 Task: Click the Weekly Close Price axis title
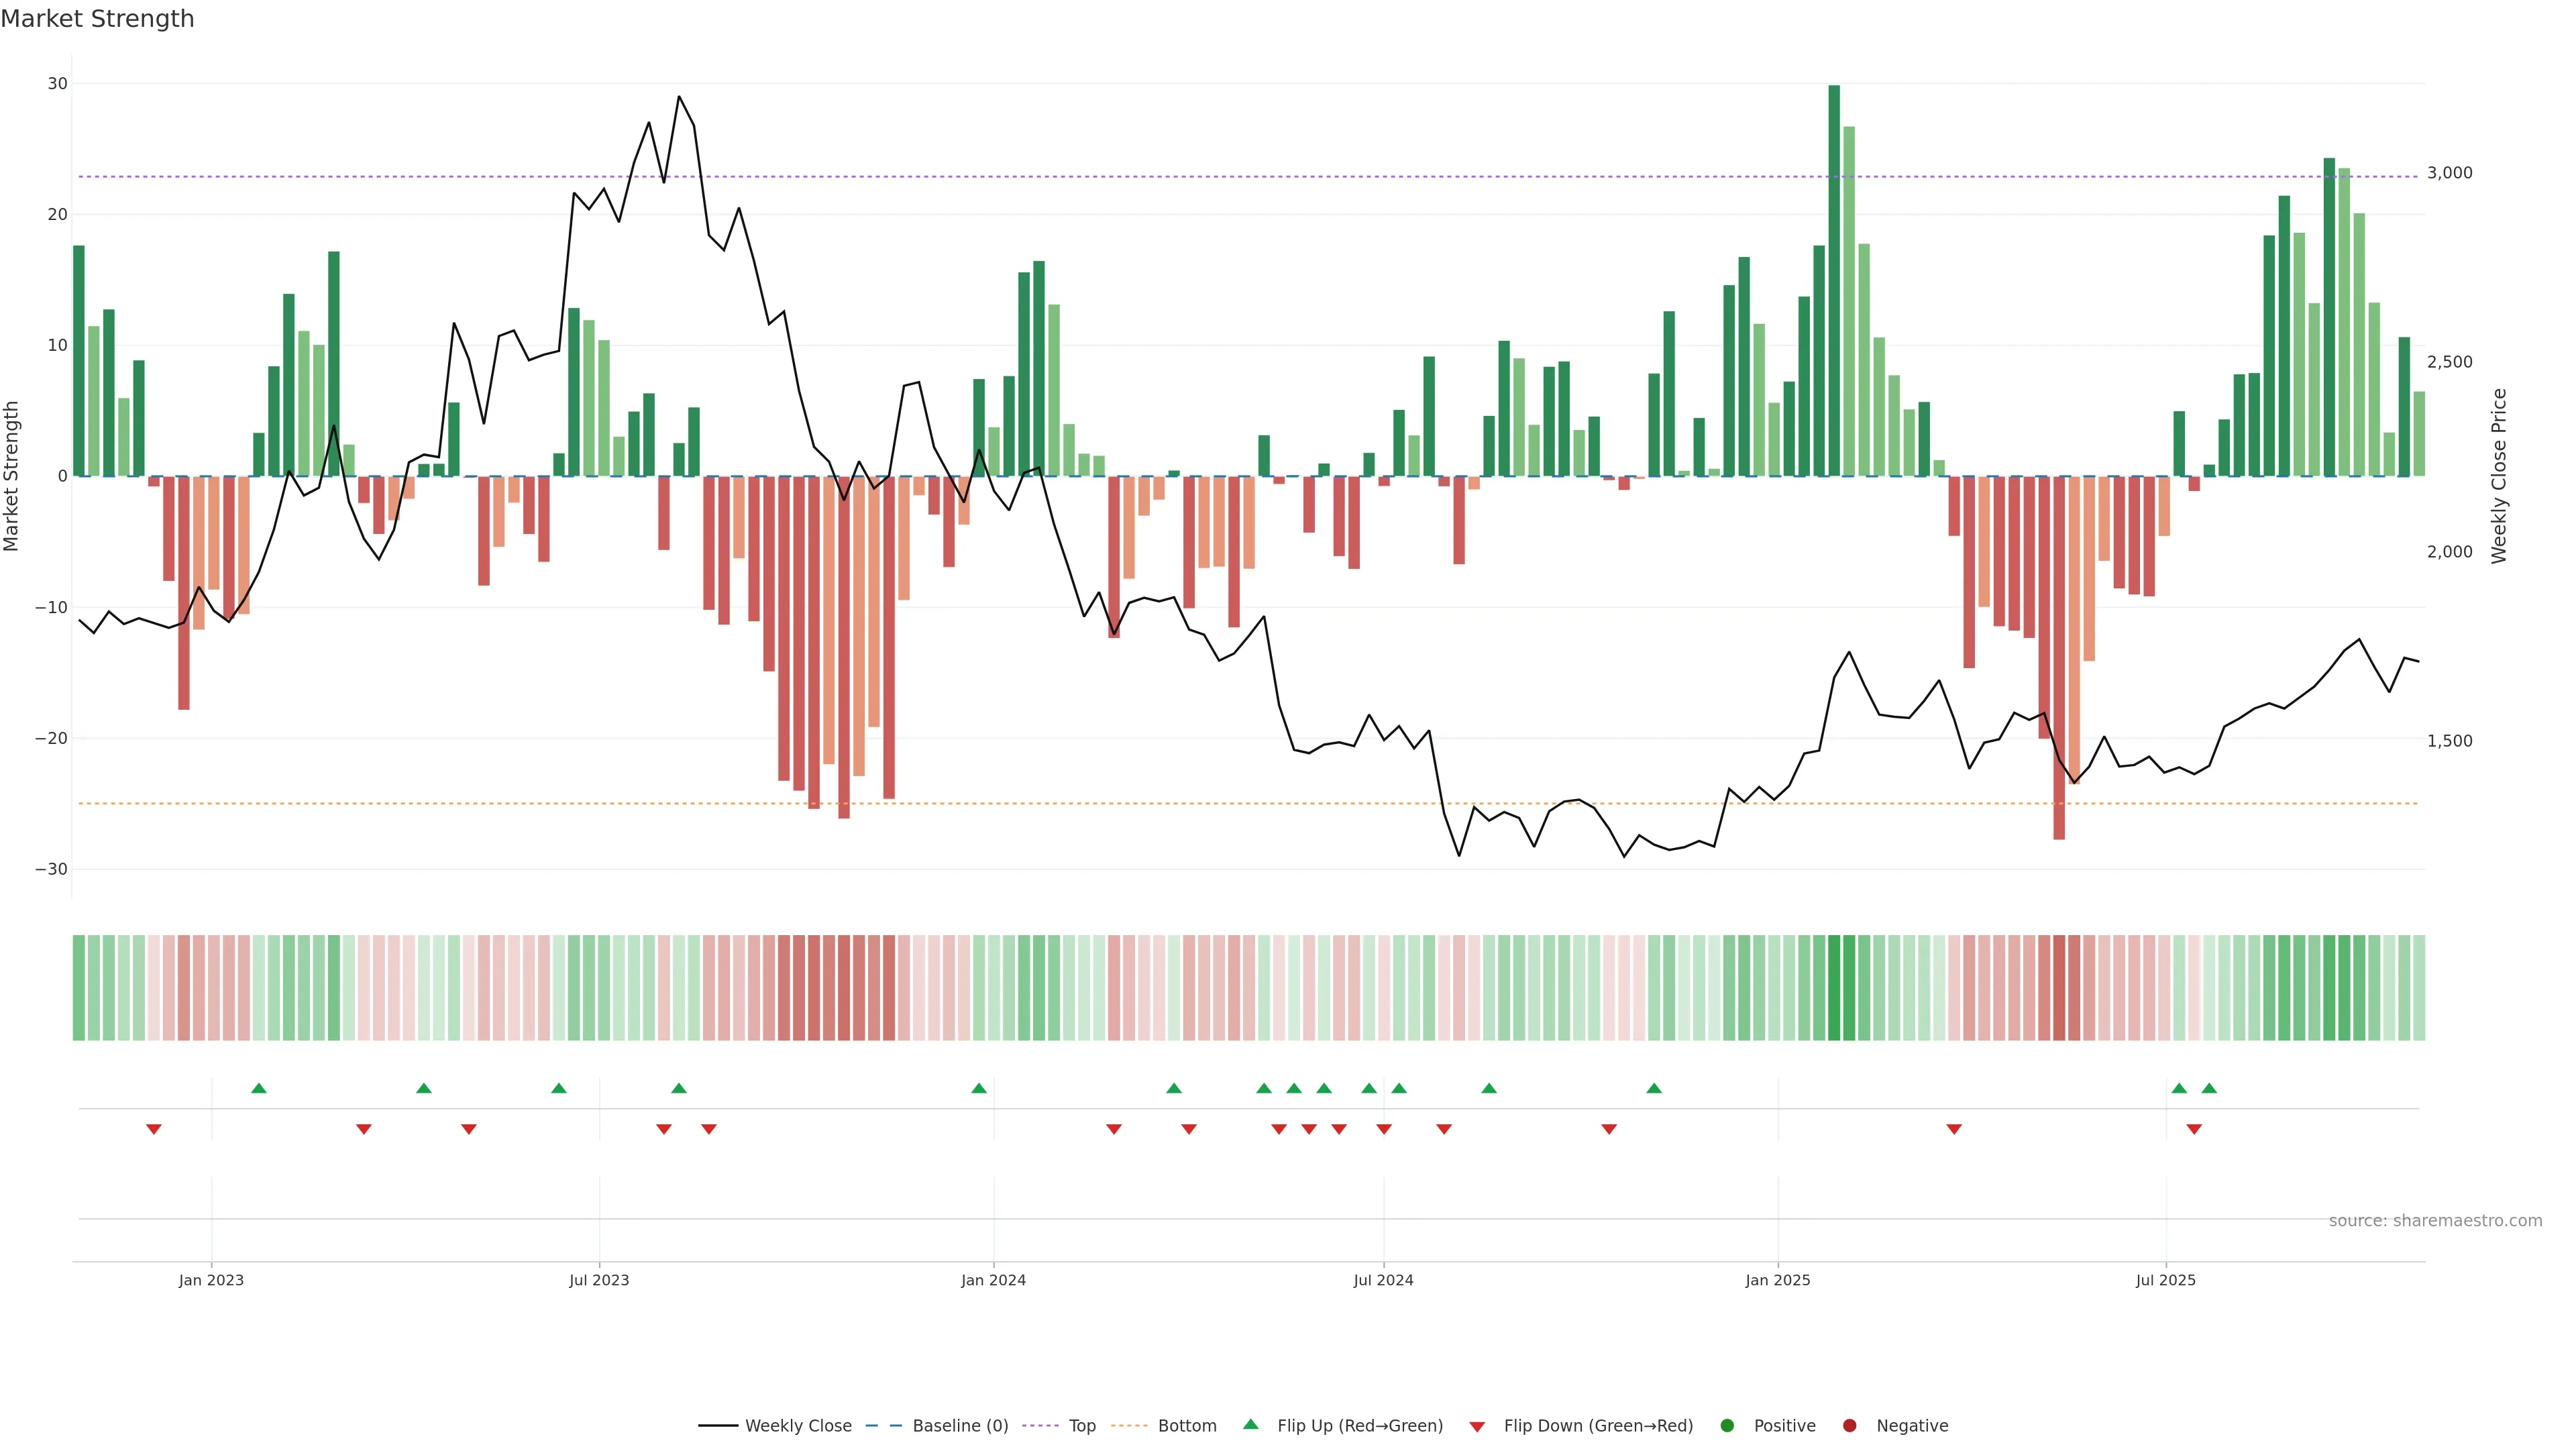tap(2499, 476)
